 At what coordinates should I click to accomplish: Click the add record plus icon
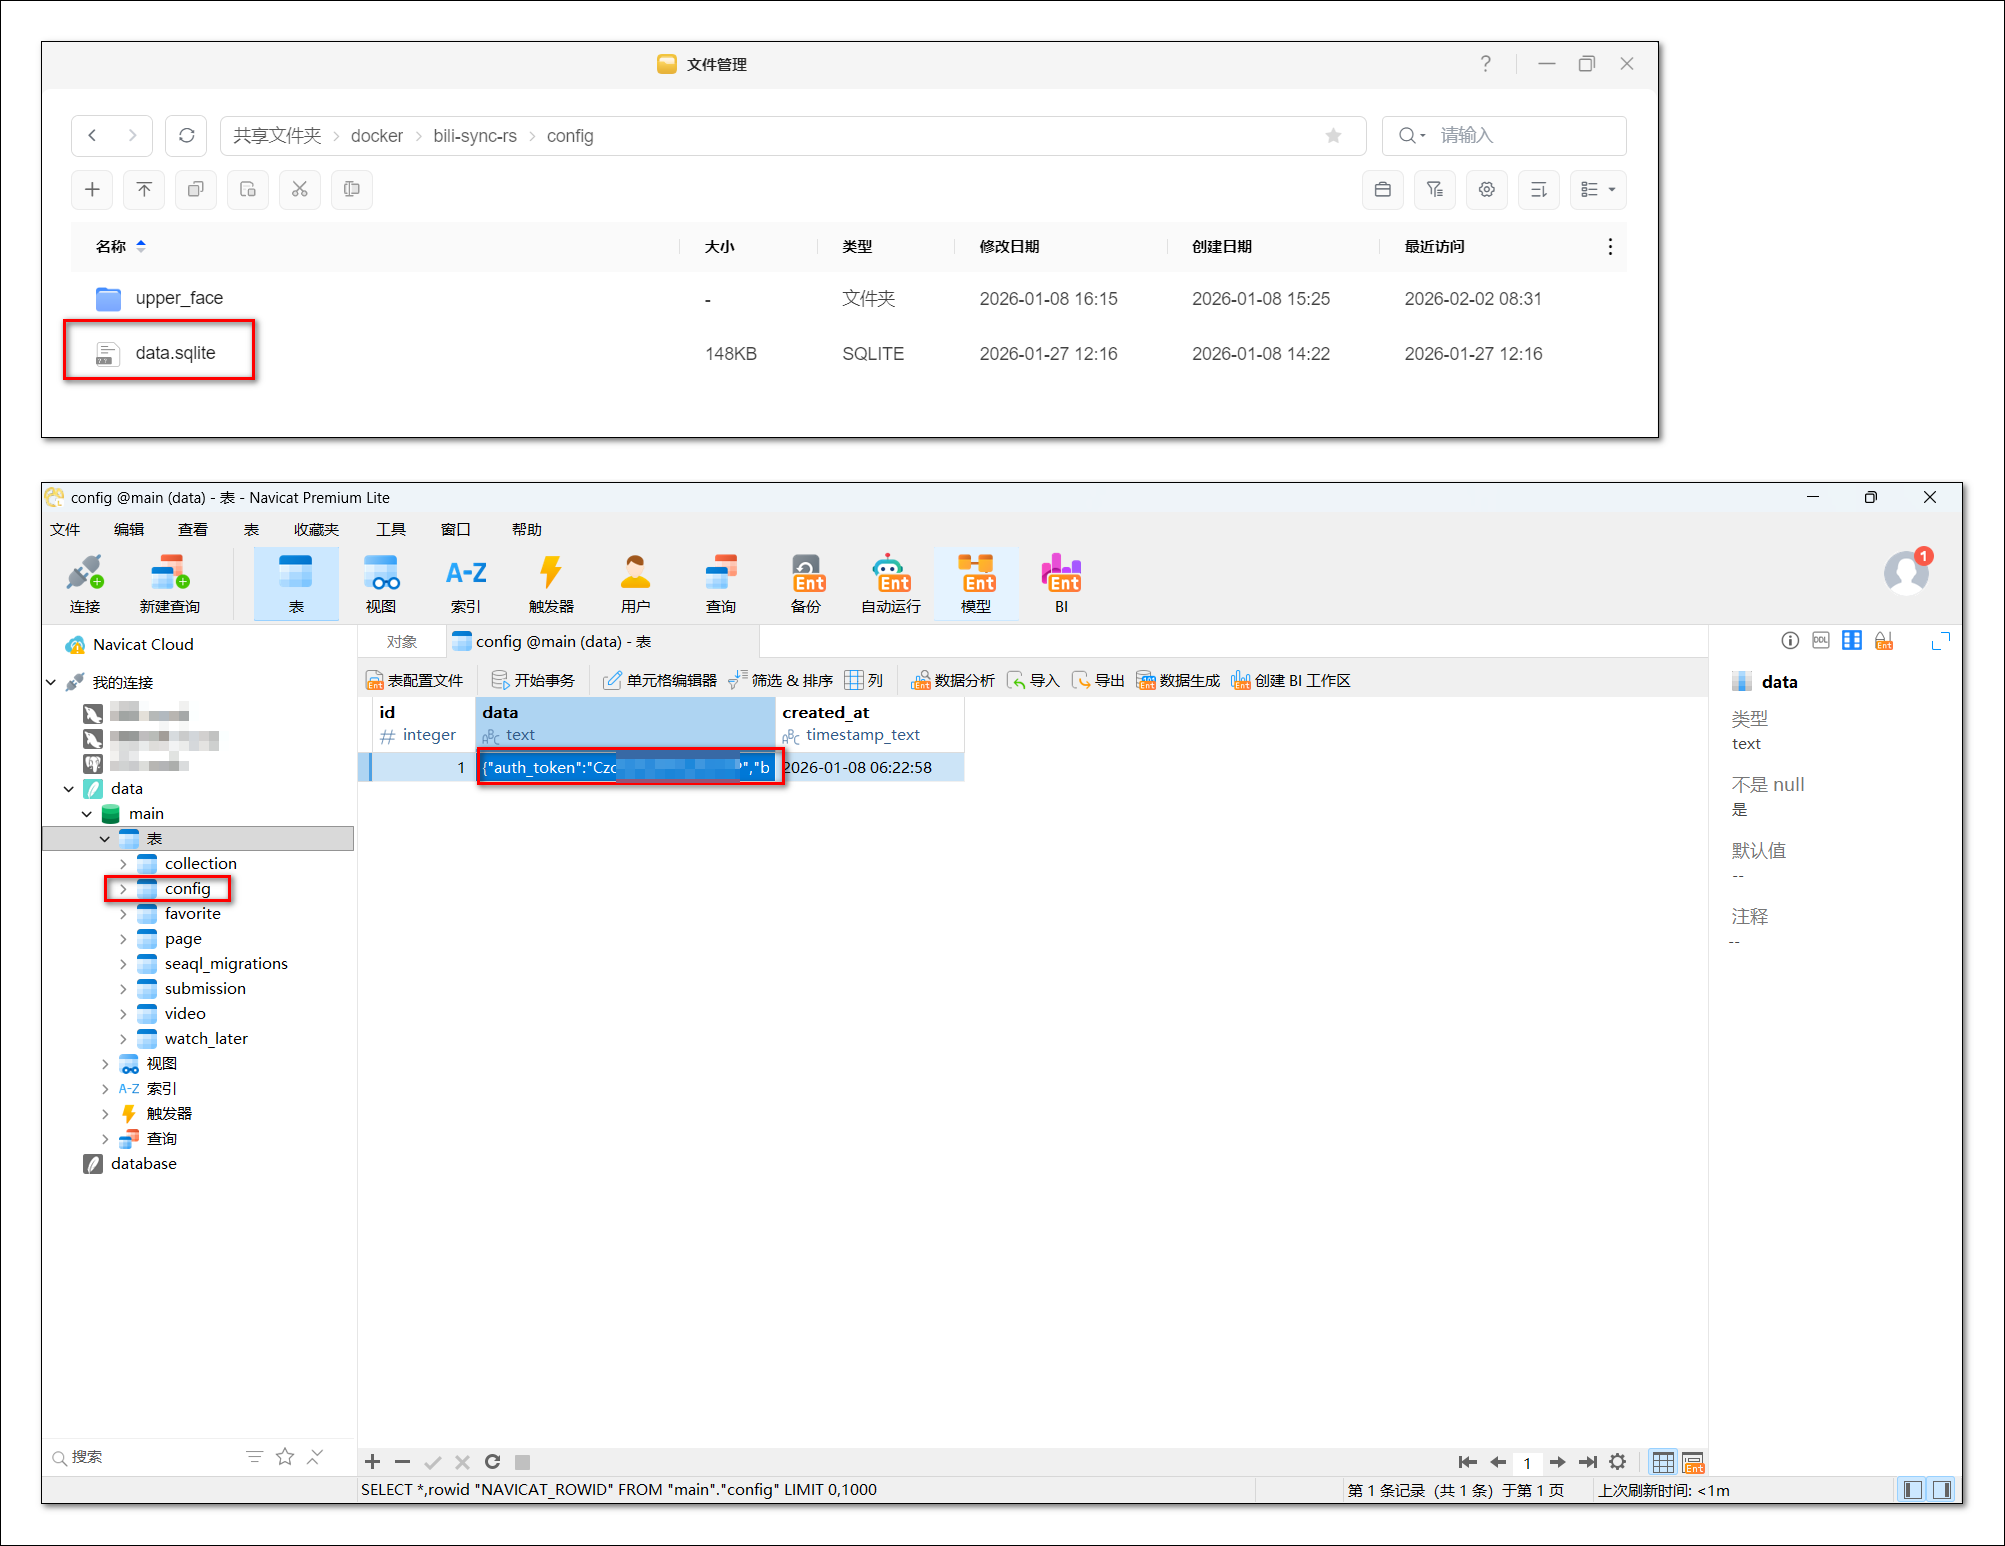(x=372, y=1462)
